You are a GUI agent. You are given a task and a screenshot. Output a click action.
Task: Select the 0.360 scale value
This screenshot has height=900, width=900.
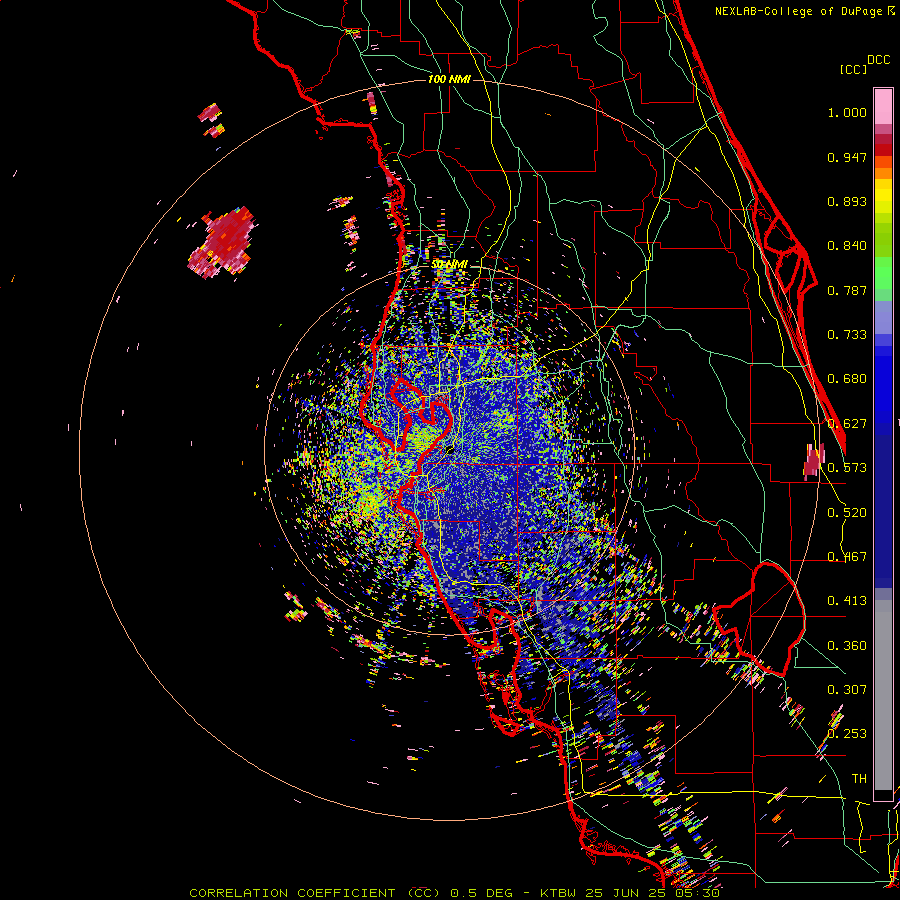pyautogui.click(x=847, y=646)
